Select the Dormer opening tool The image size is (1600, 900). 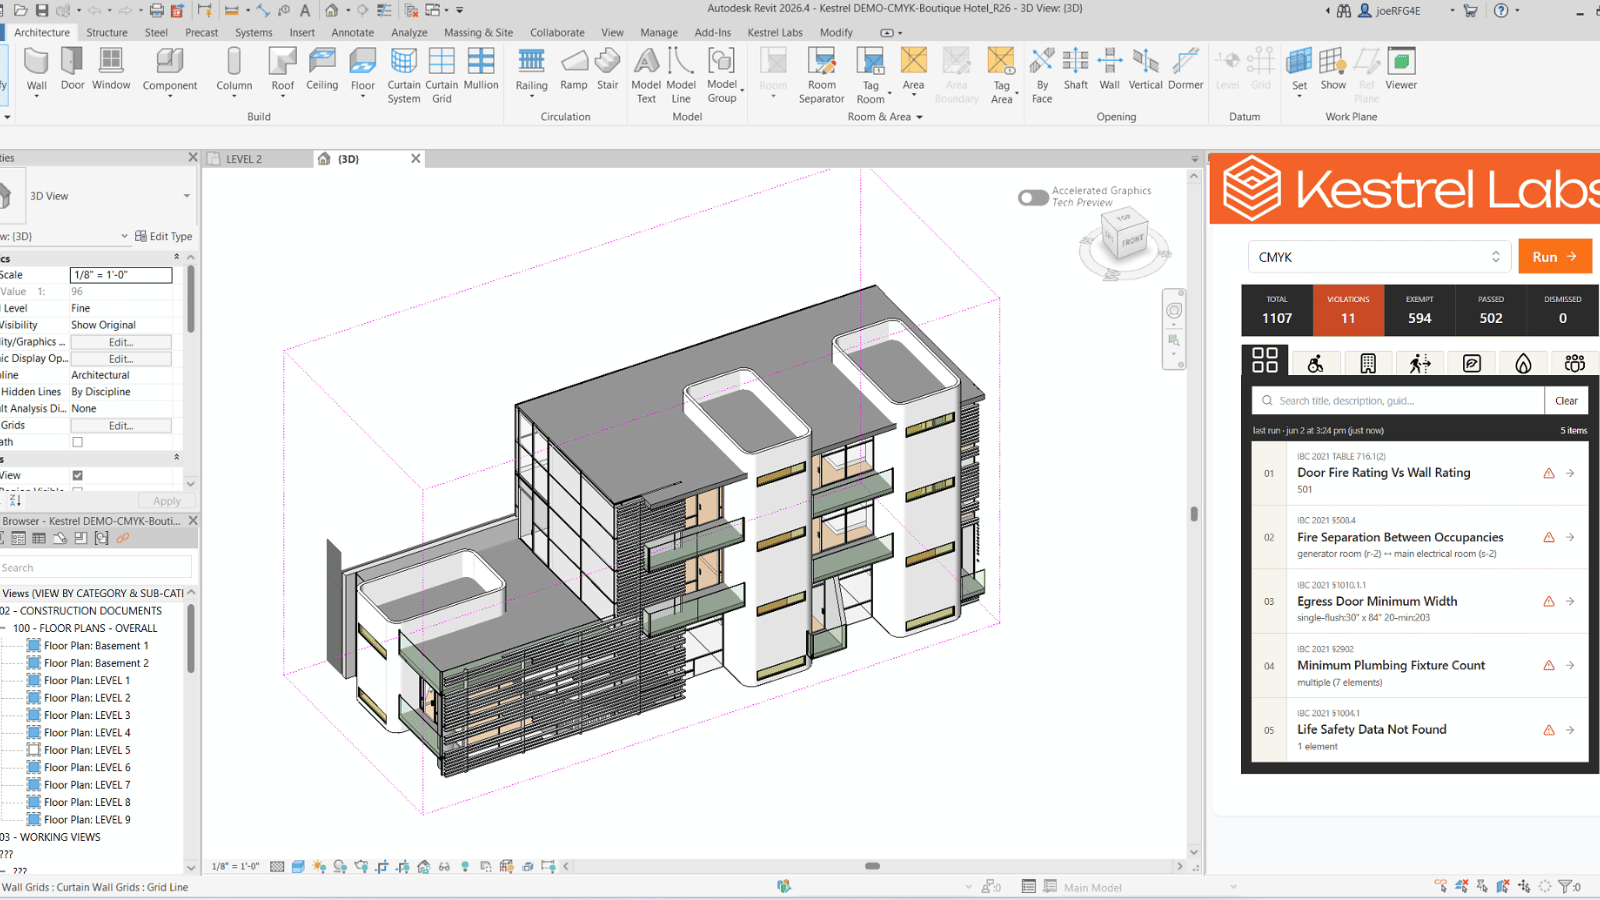[1186, 70]
